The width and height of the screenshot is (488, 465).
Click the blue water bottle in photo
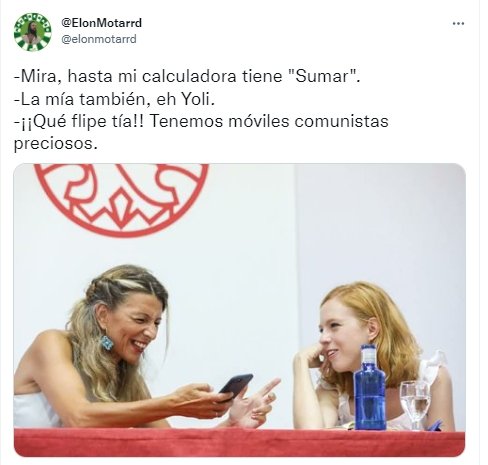click(370, 387)
